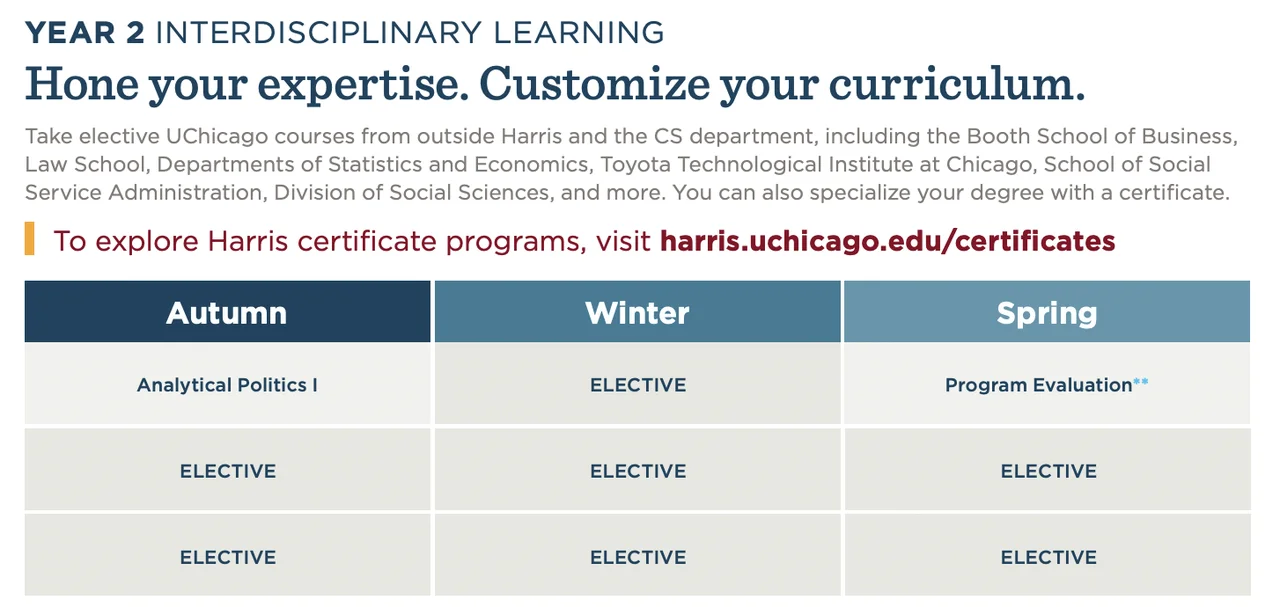
Task: Click the Analytical Politics I course cell
Action: tap(227, 385)
